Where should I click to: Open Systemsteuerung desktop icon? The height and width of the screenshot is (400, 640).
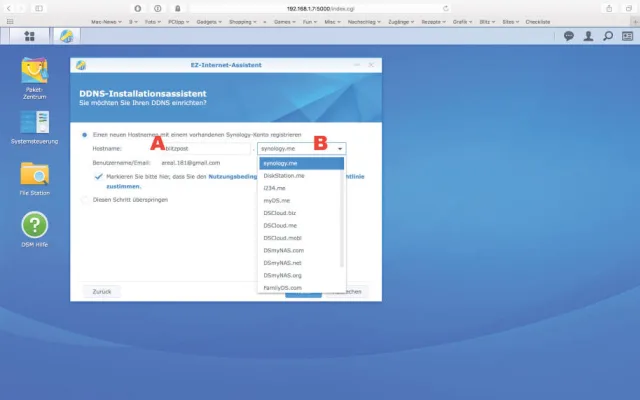pyautogui.click(x=34, y=127)
